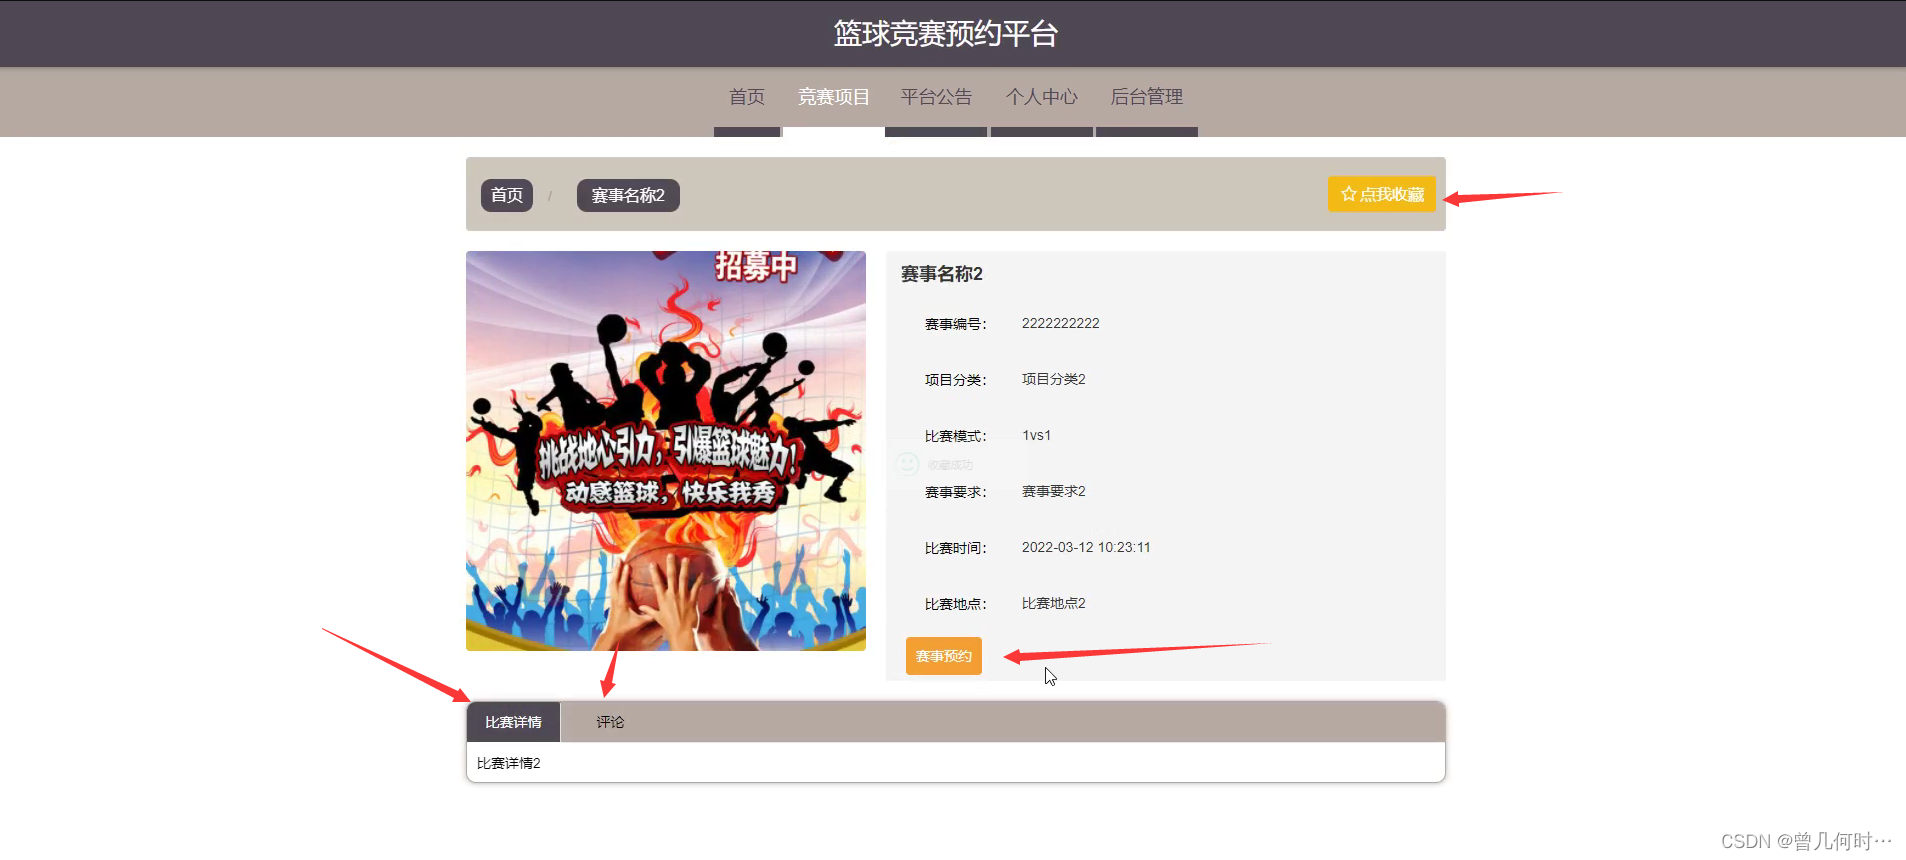Select the 1vs1 match mode value
This screenshot has width=1906, height=860.
[1036, 435]
